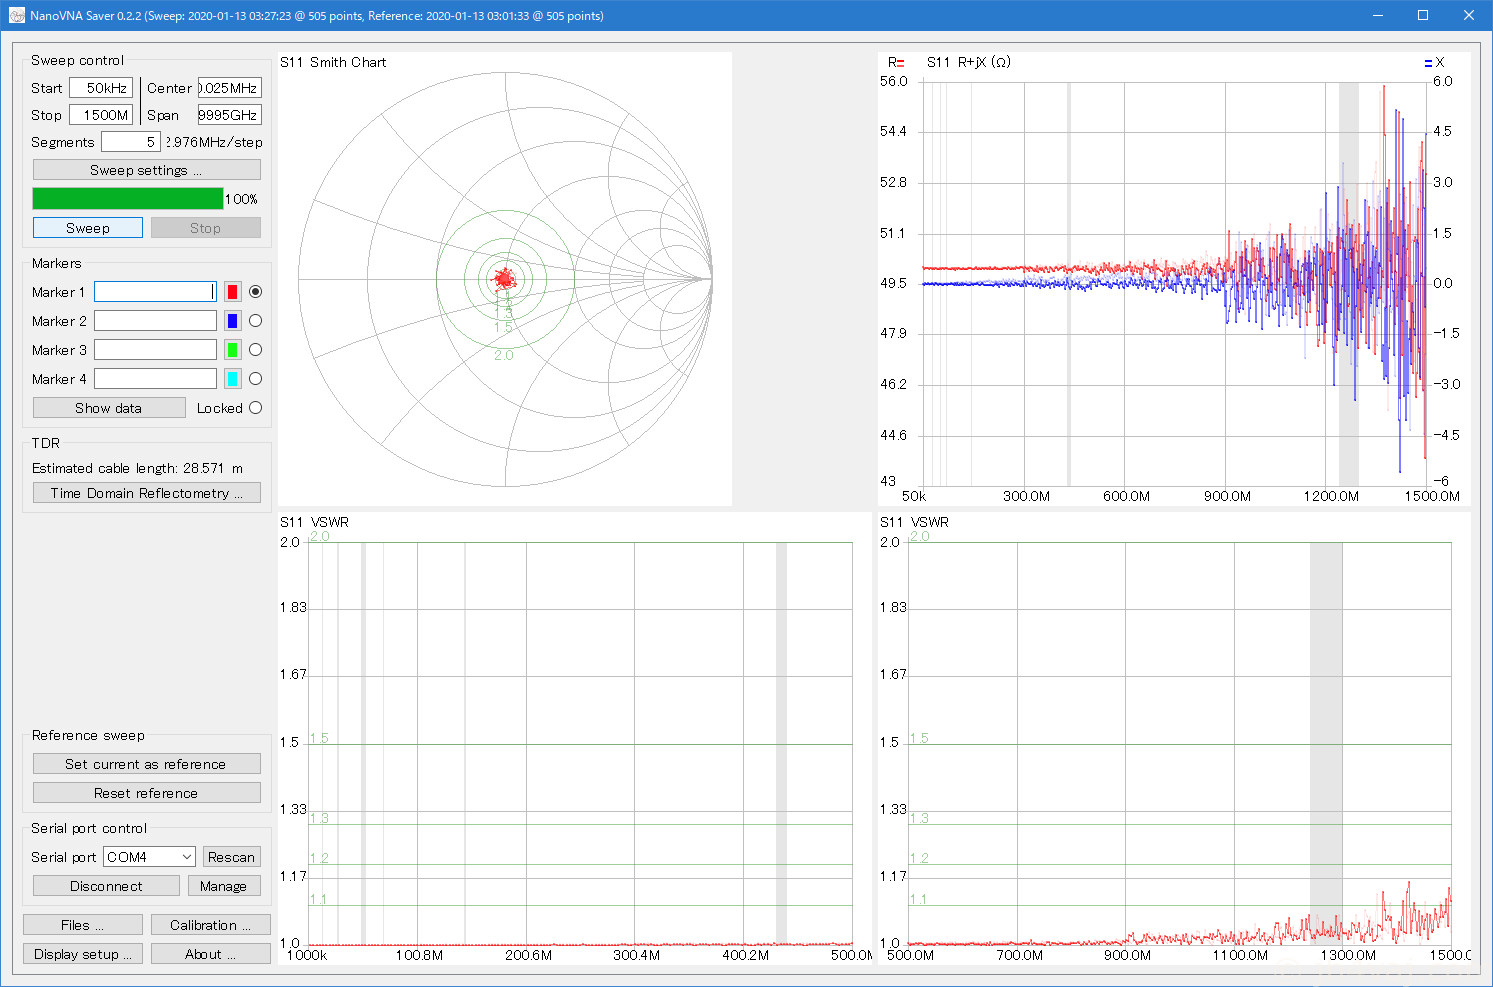The height and width of the screenshot is (987, 1493).
Task: Click Set current as reference
Action: coord(147,764)
